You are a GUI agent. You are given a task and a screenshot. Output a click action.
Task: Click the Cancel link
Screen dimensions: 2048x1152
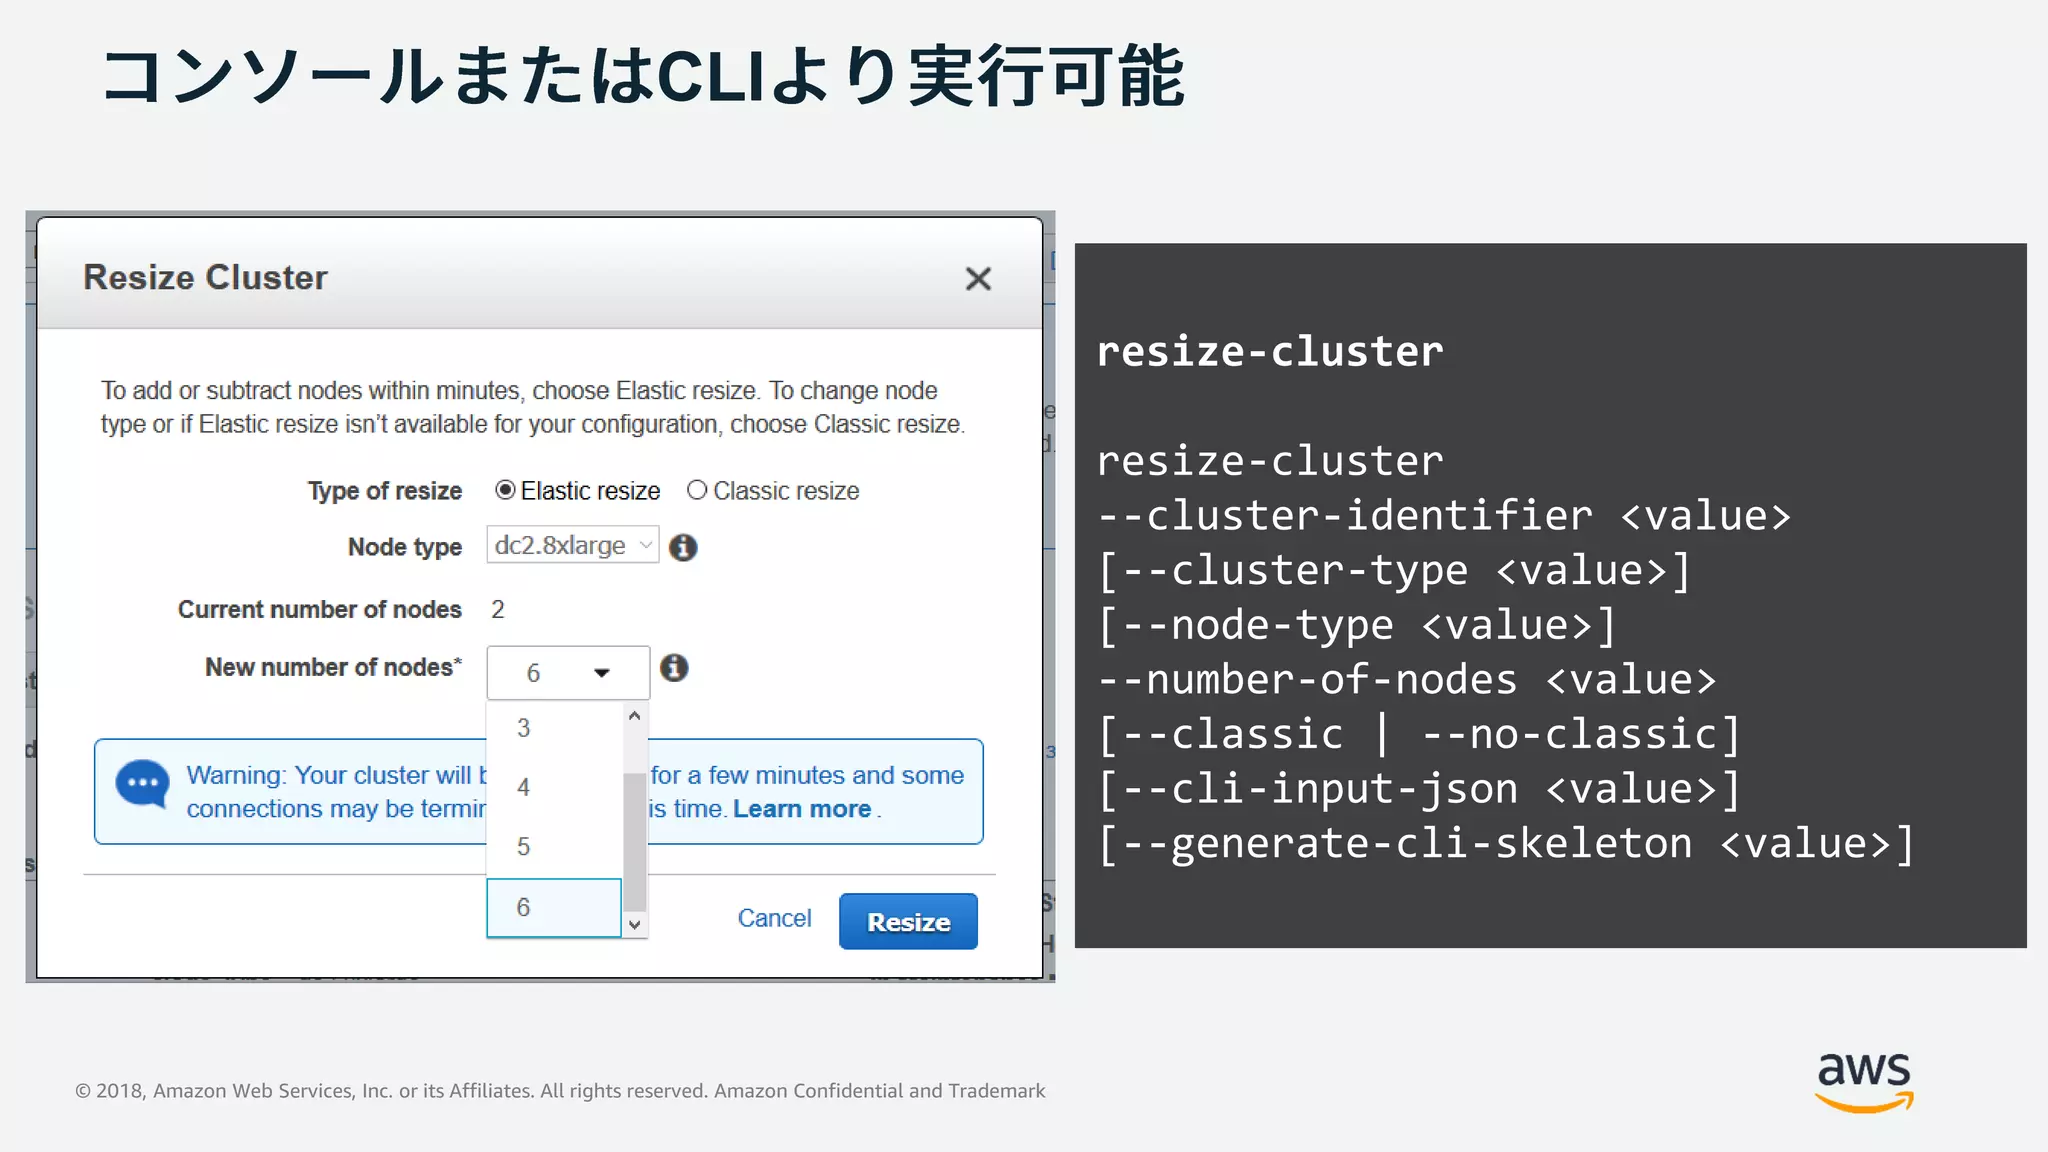click(x=774, y=918)
